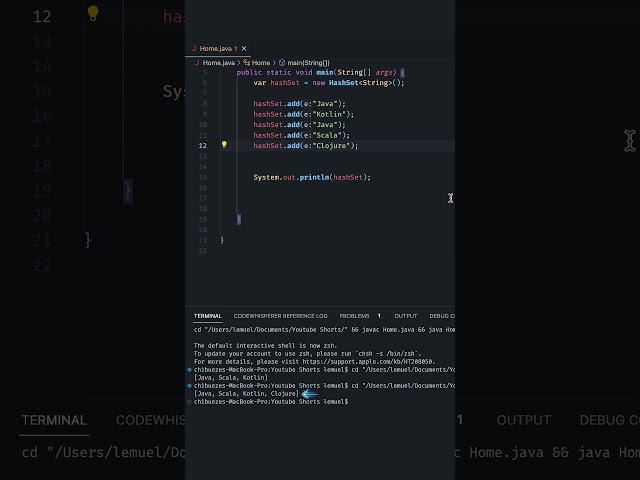Click the blue arrow next to the Clojure output
This screenshot has width=640, height=480.
pos(310,393)
